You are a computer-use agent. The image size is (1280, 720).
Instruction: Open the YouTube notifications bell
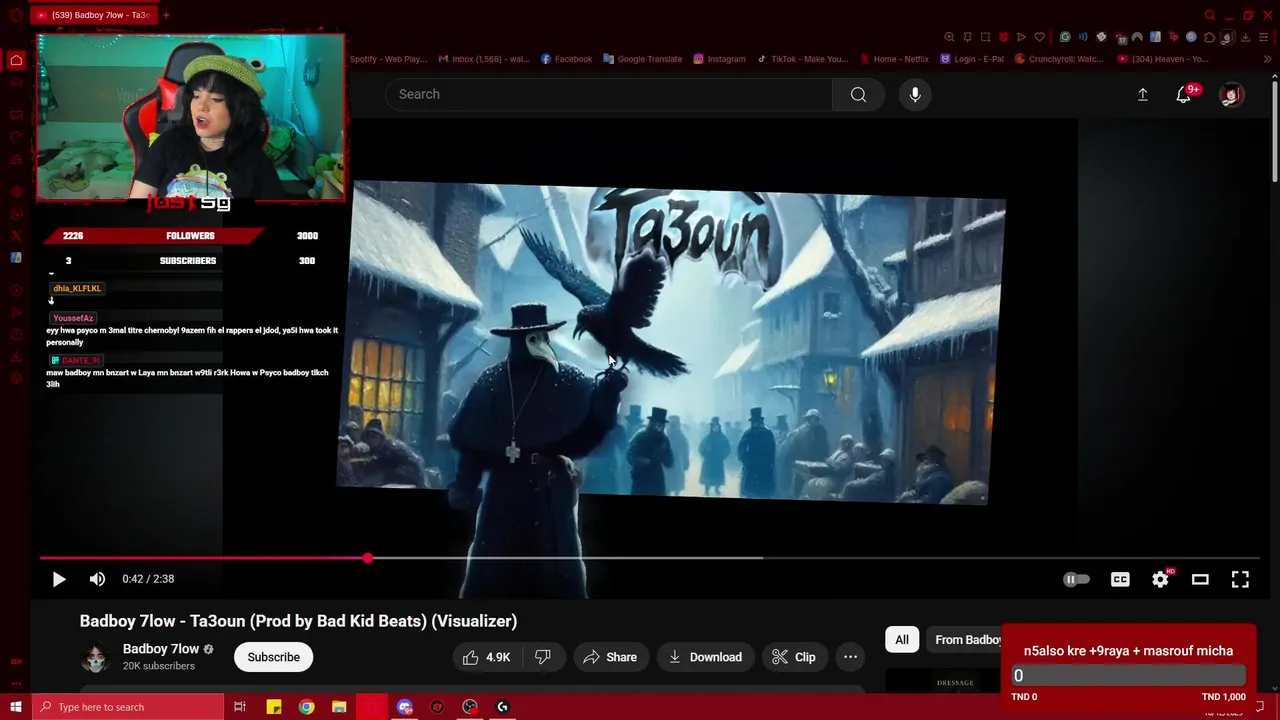(1184, 94)
